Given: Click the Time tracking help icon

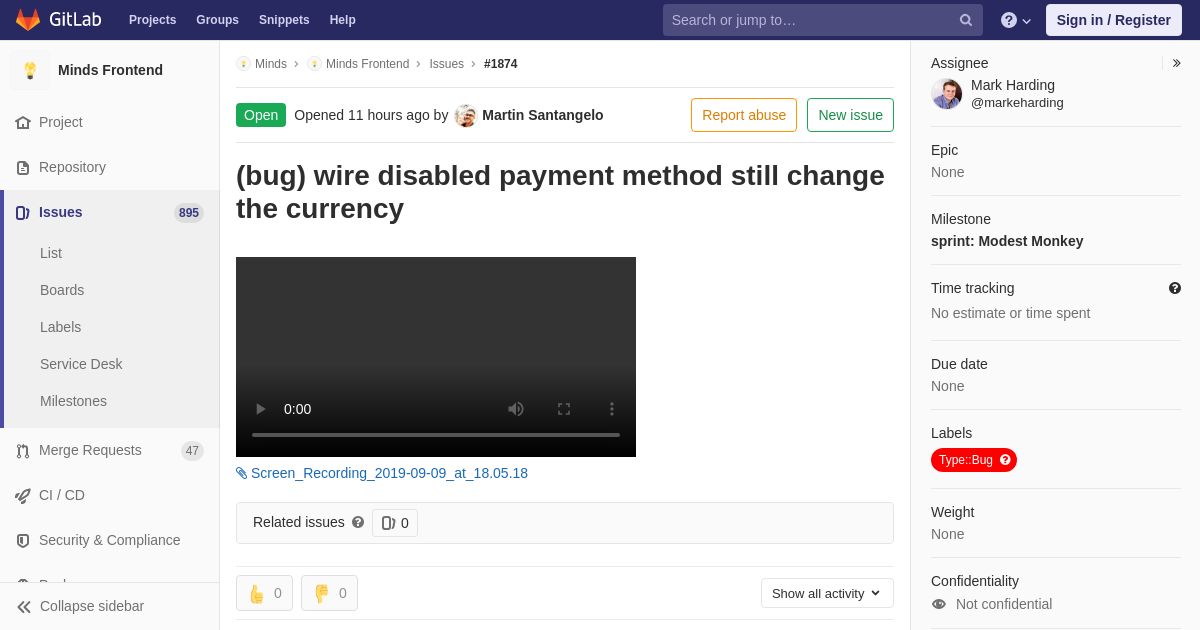Looking at the screenshot, I should click(1175, 288).
